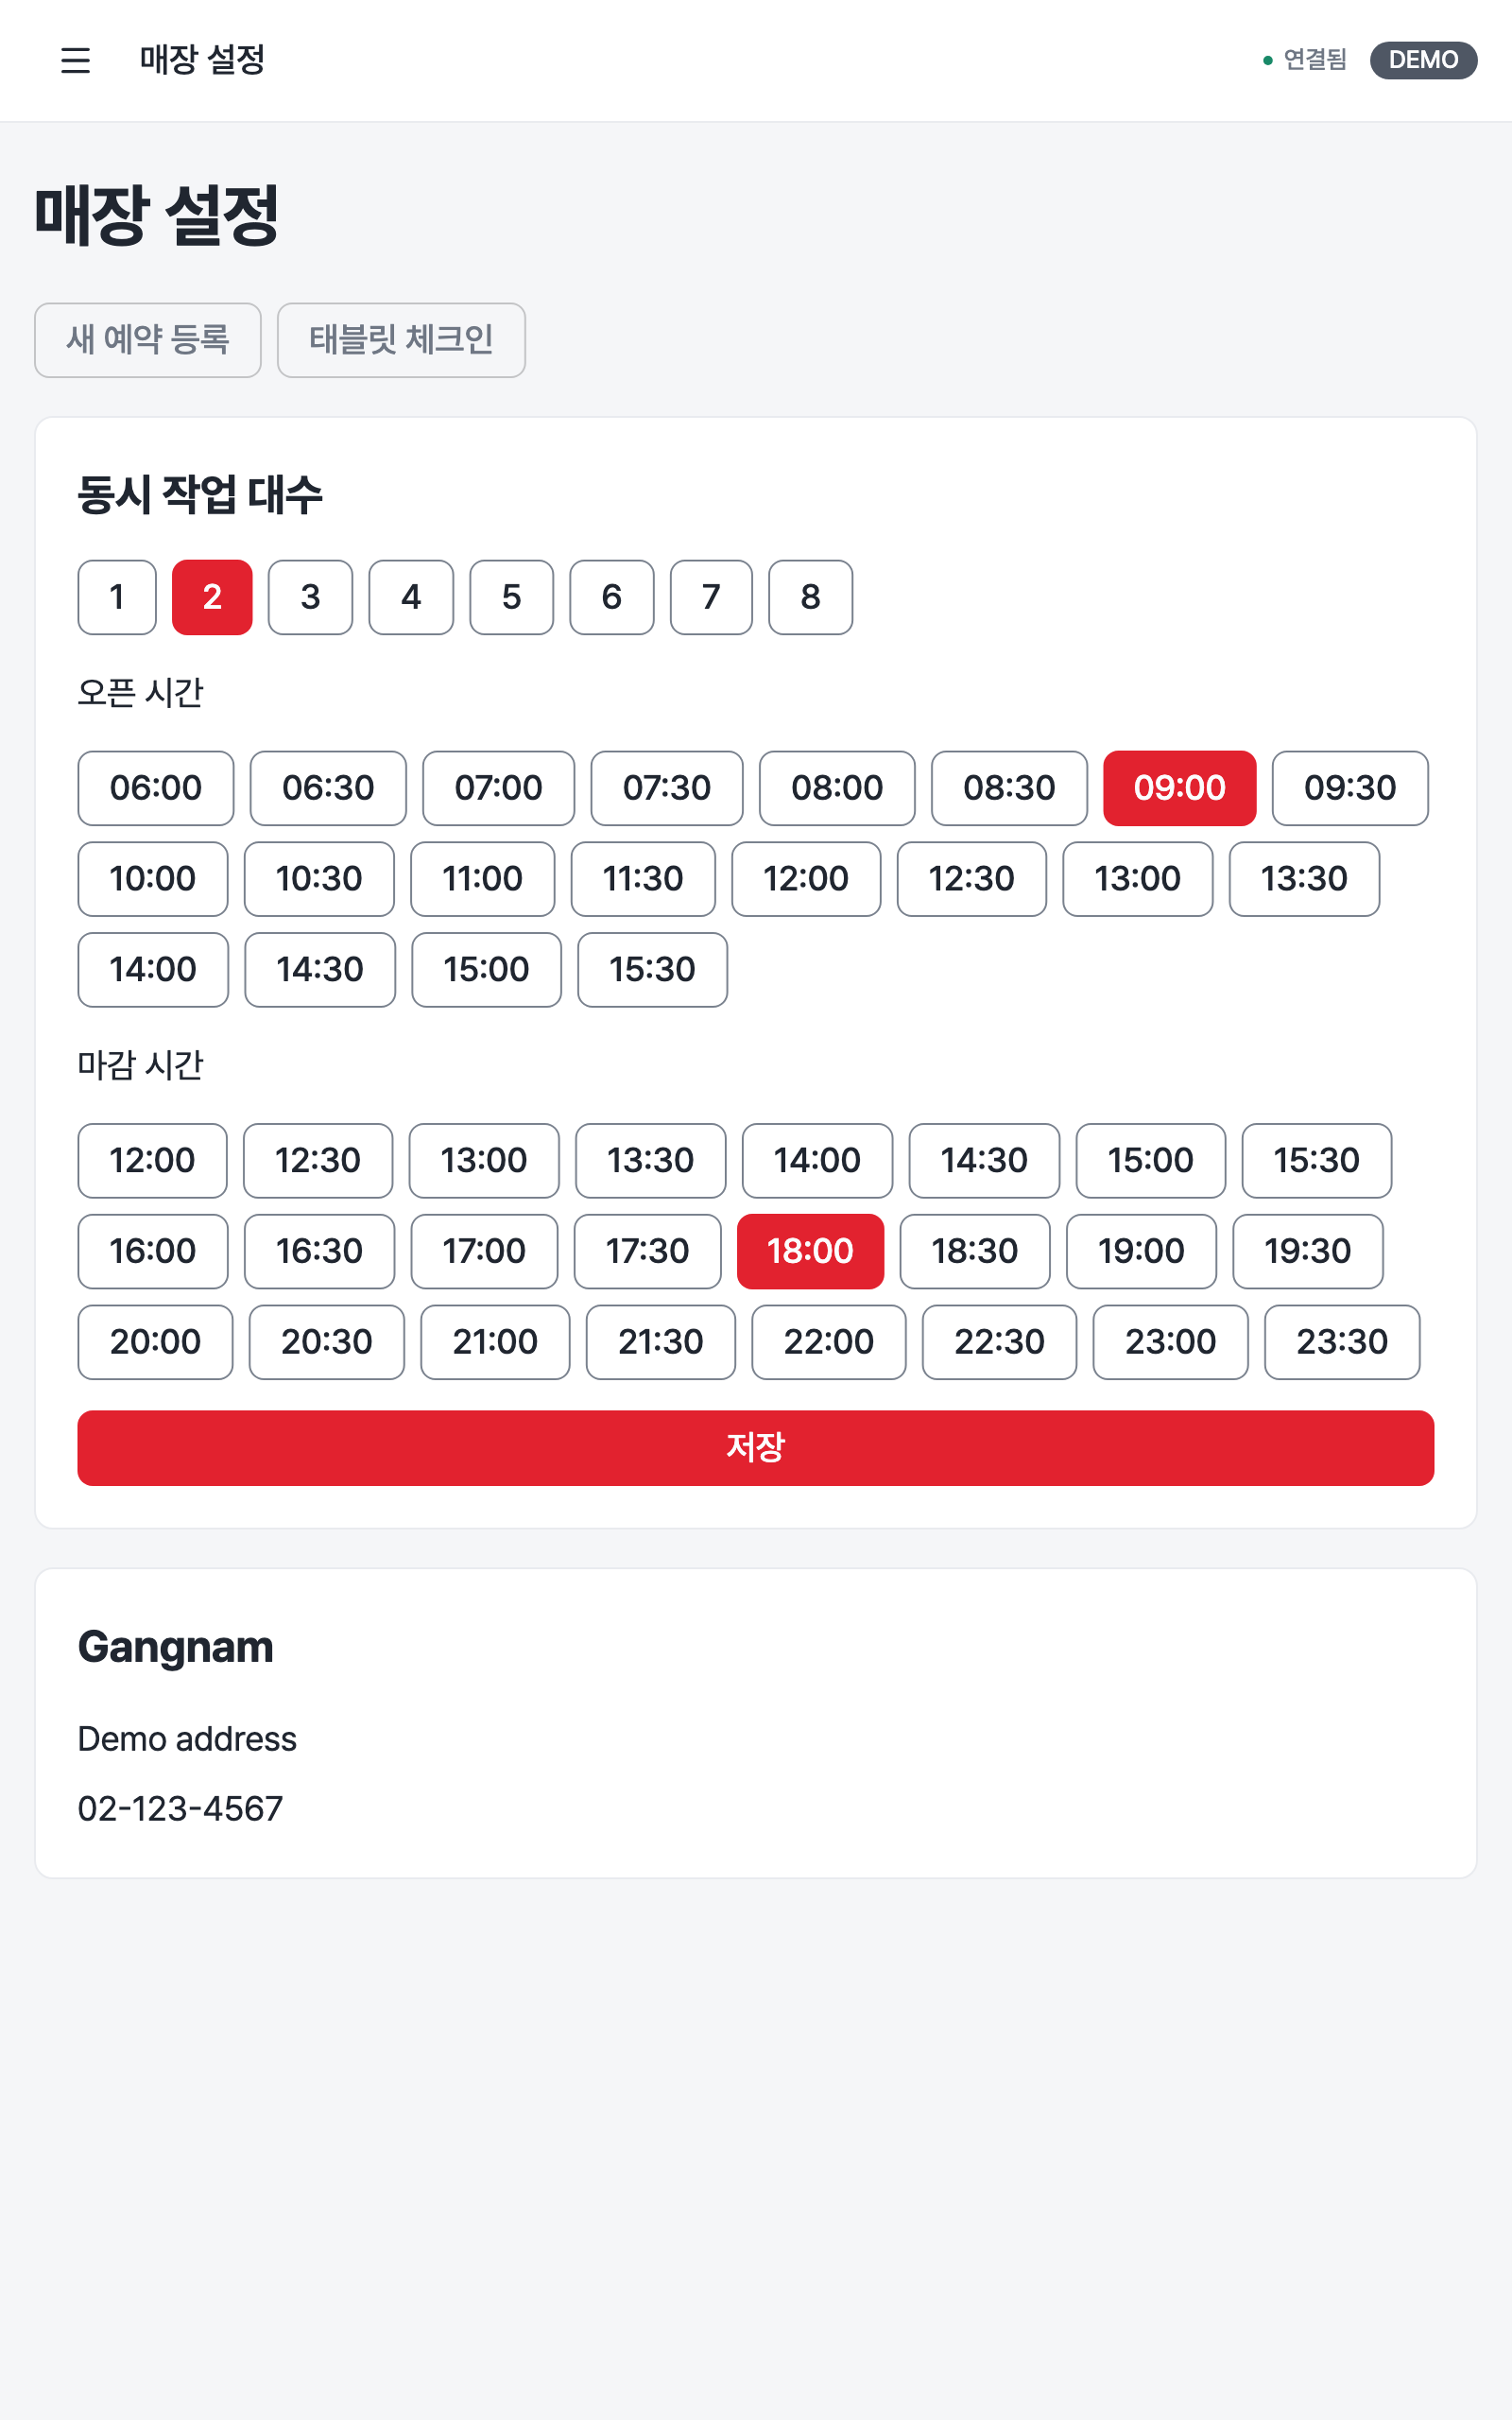
Task: Select the highlighted 09:00 opening time
Action: pos(1179,788)
